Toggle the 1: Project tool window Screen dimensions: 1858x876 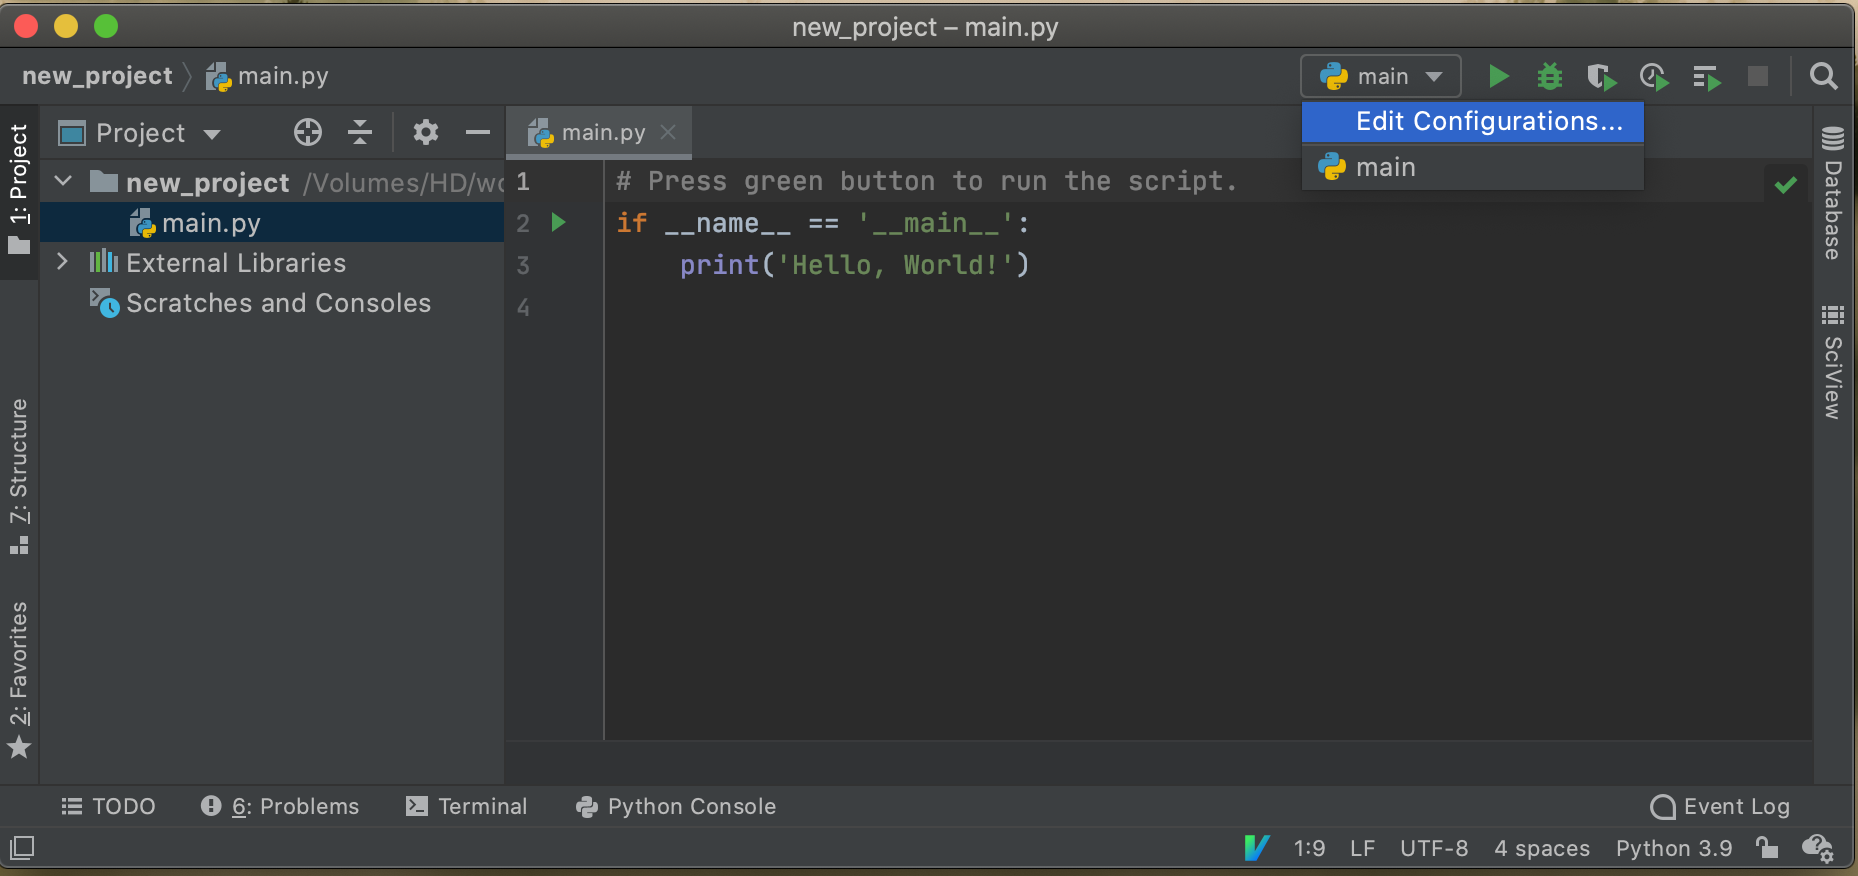point(19,188)
